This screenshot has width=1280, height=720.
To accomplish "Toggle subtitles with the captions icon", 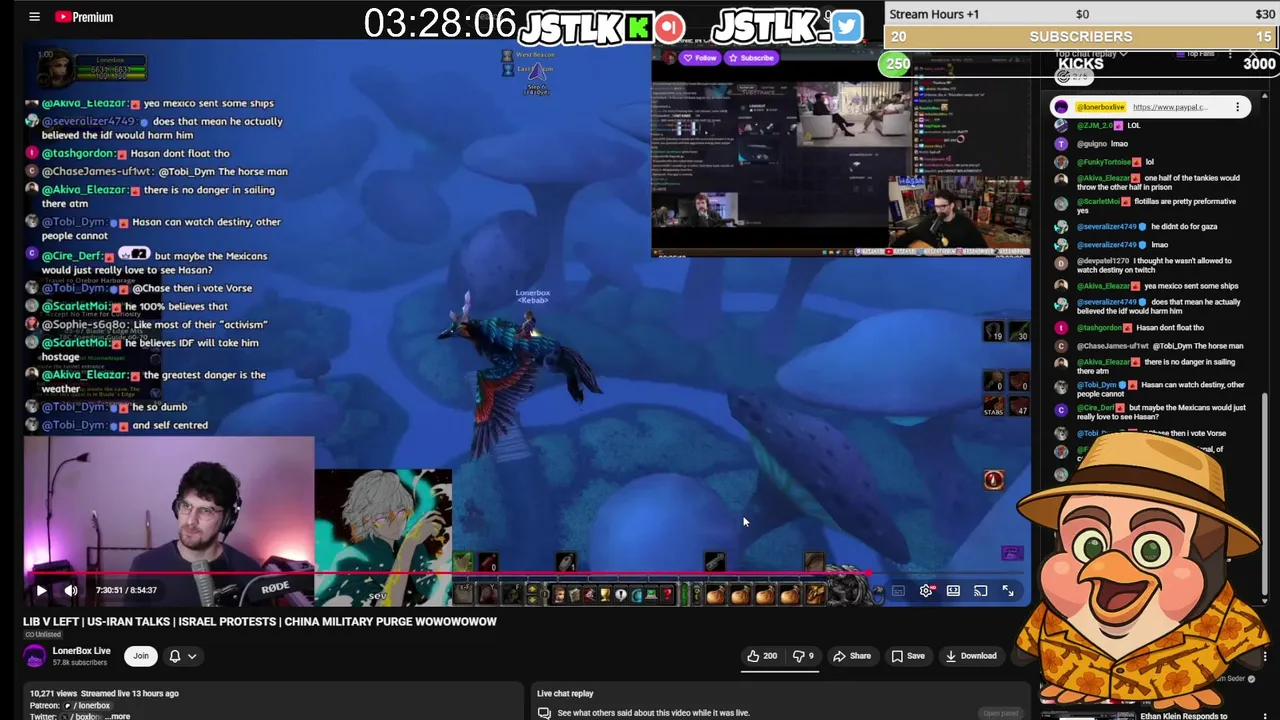I will 898,591.
